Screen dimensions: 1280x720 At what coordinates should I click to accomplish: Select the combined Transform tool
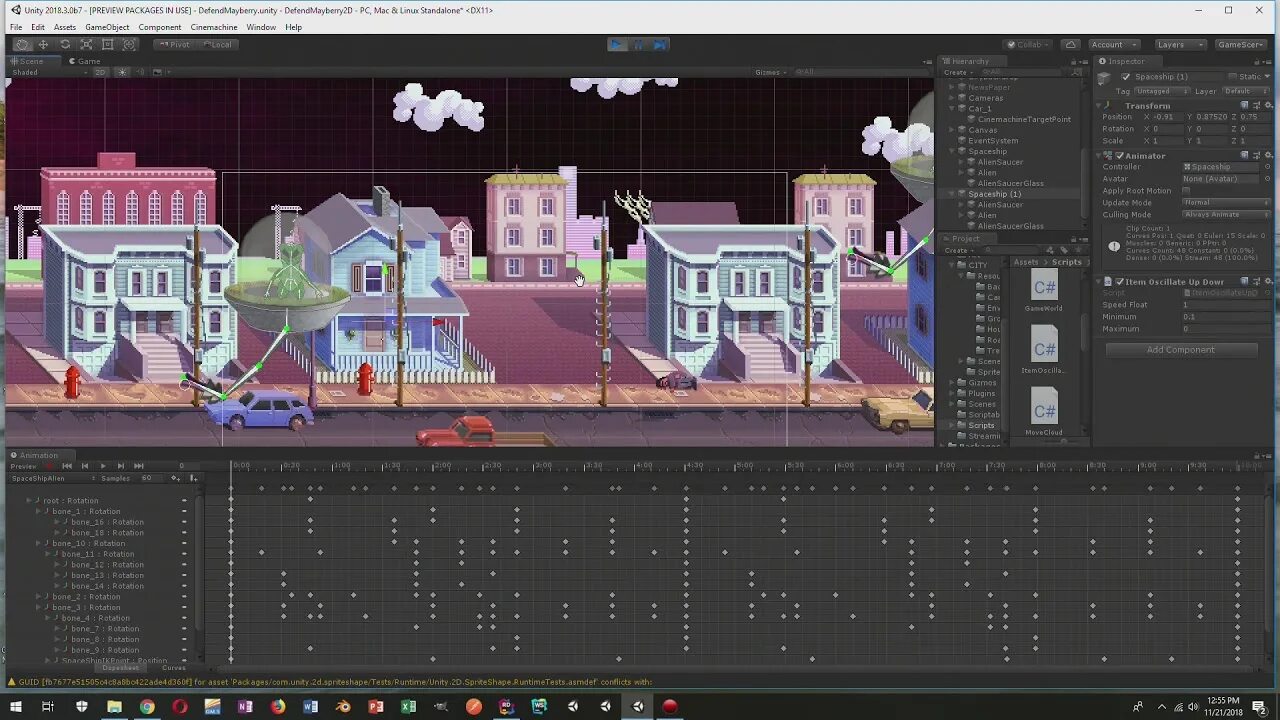coord(129,44)
